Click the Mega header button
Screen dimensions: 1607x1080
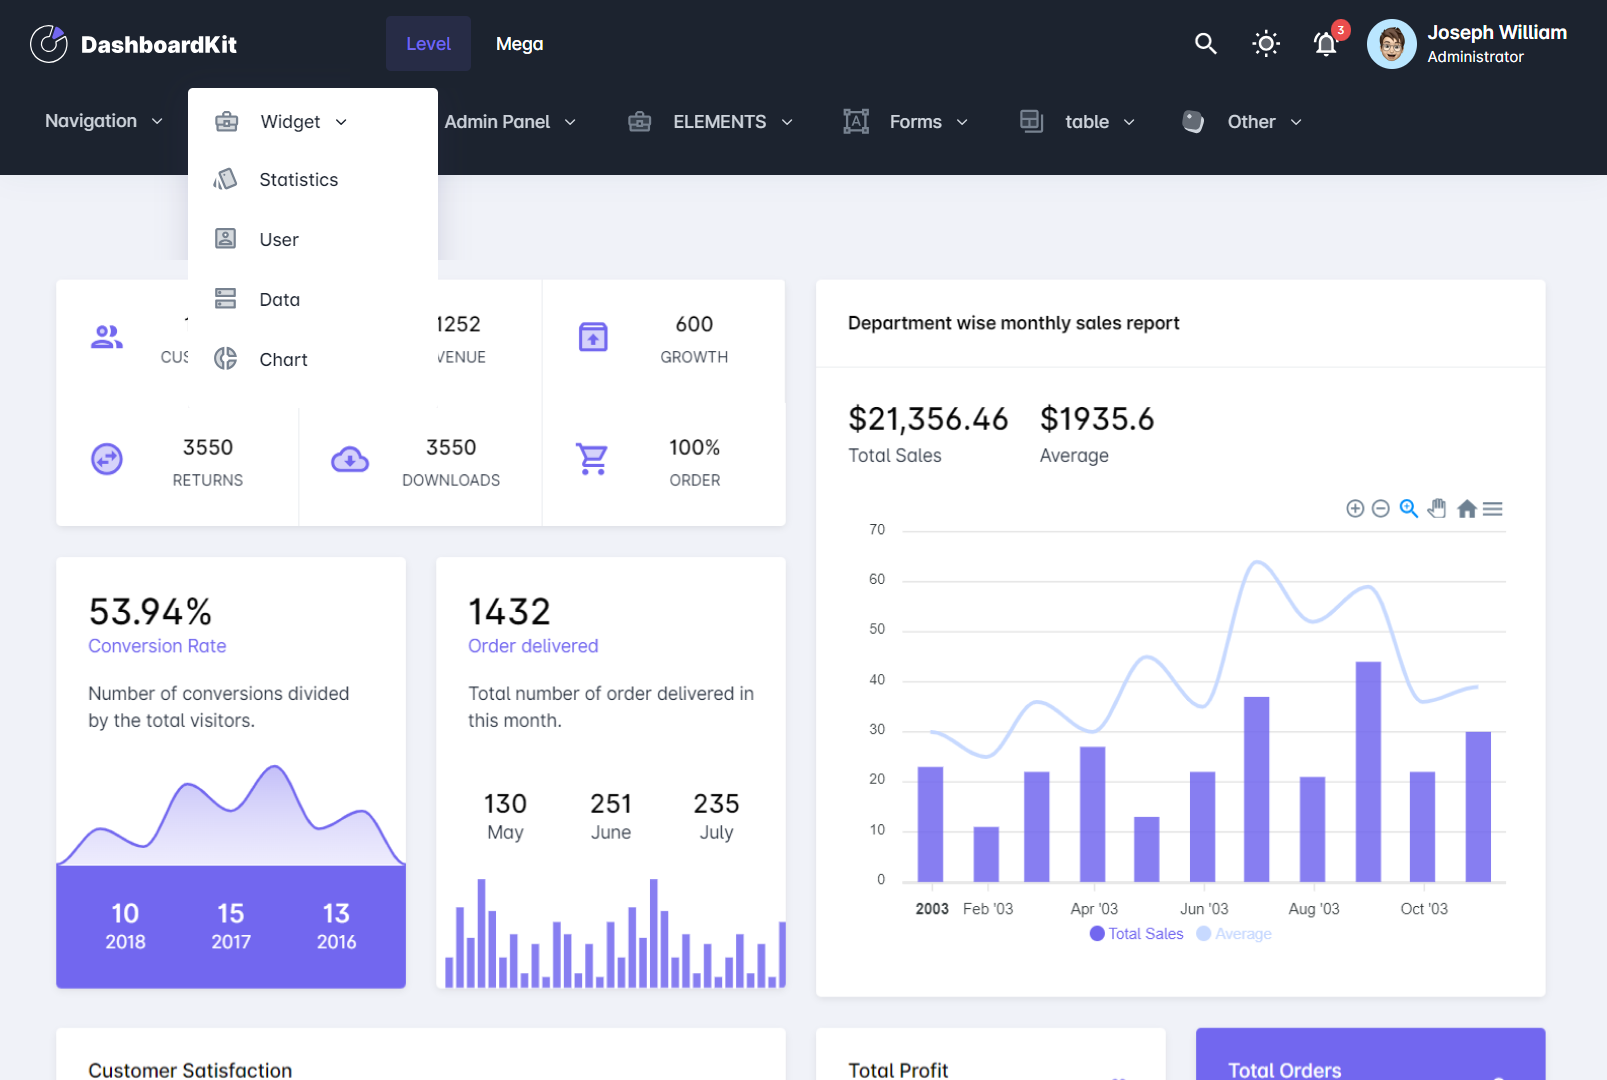[x=519, y=44]
